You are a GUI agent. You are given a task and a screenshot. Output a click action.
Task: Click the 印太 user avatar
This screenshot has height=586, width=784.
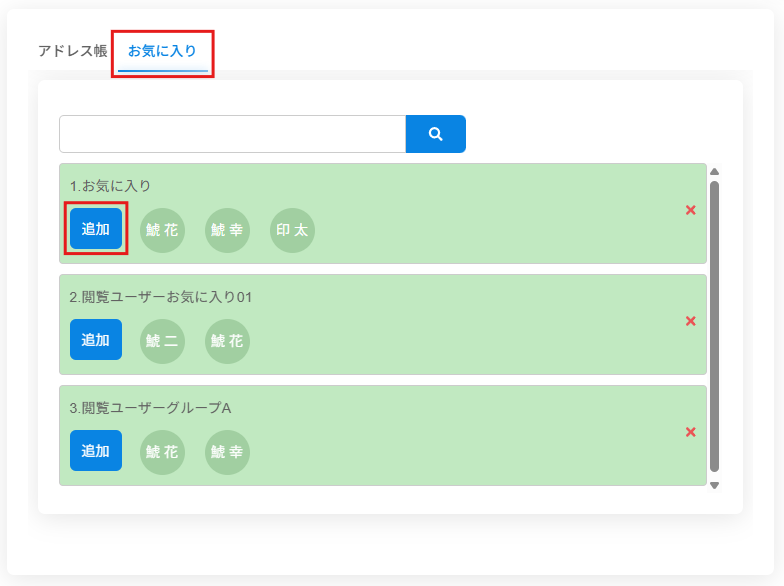tap(292, 230)
